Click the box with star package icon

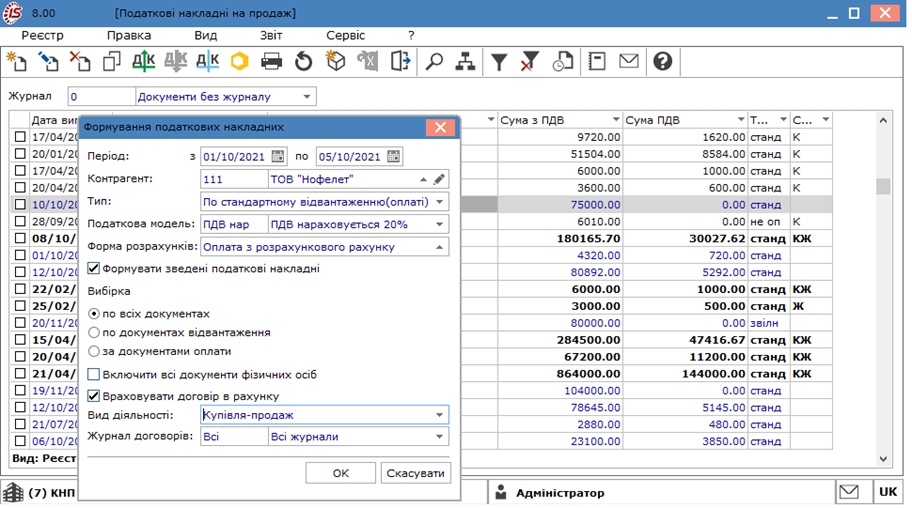point(336,61)
